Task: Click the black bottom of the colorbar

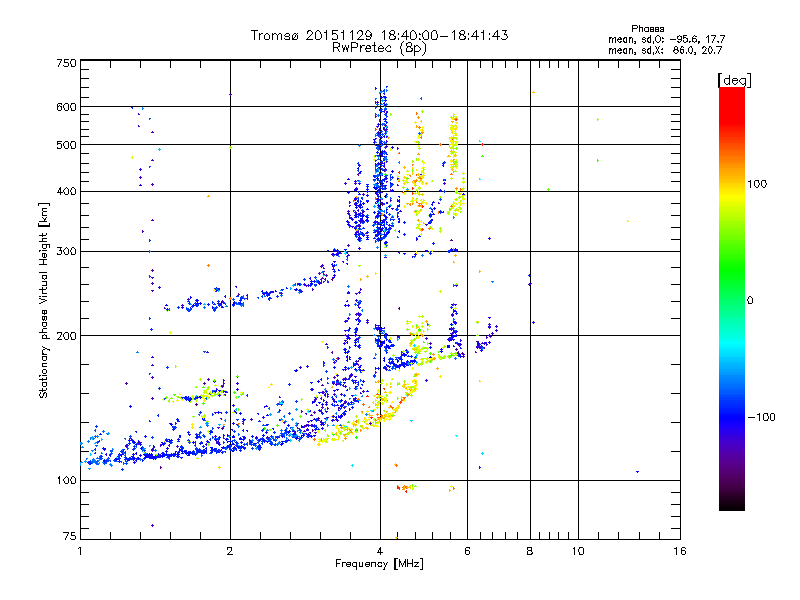Action: tap(732, 503)
